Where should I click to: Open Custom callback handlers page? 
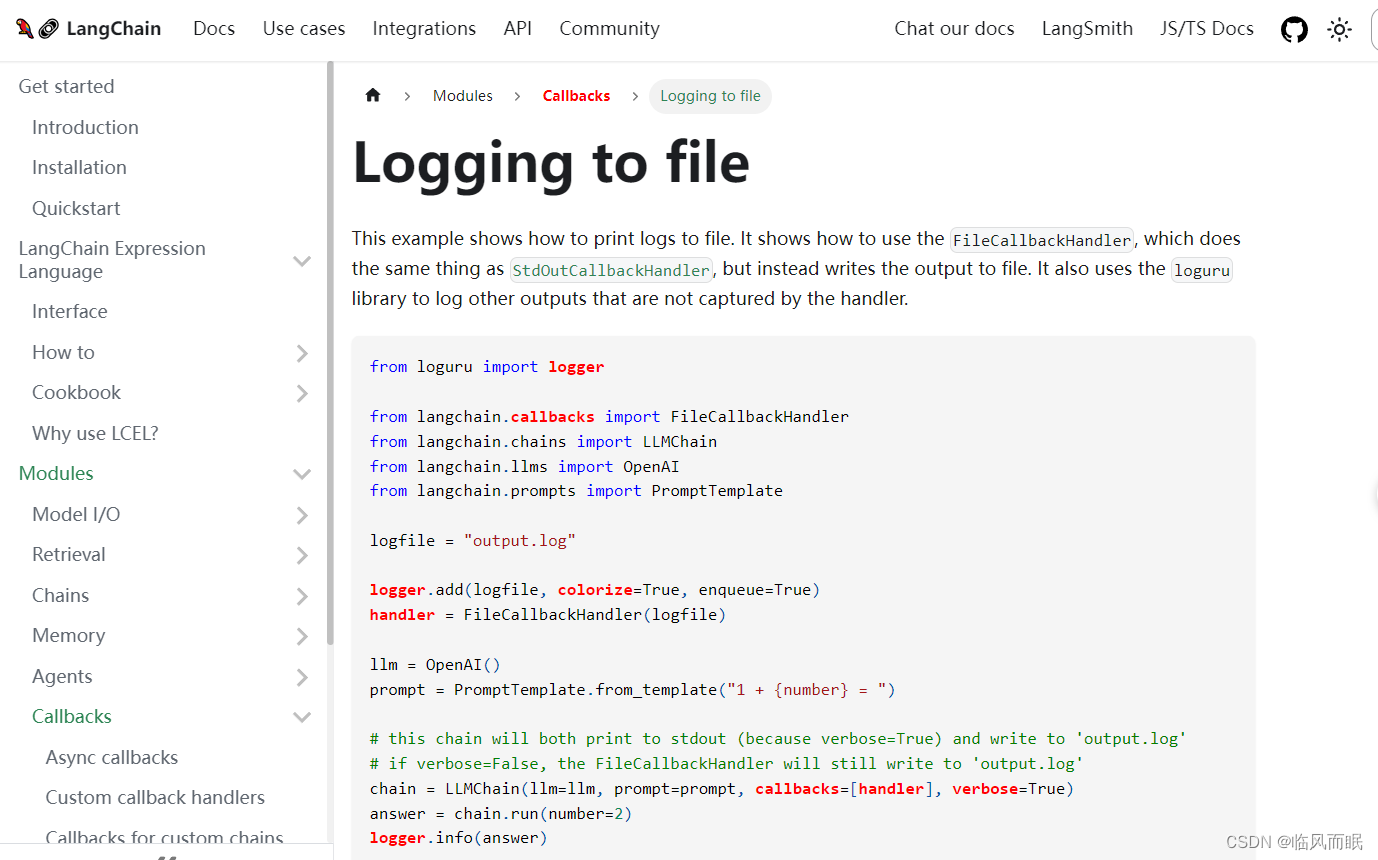coord(155,798)
